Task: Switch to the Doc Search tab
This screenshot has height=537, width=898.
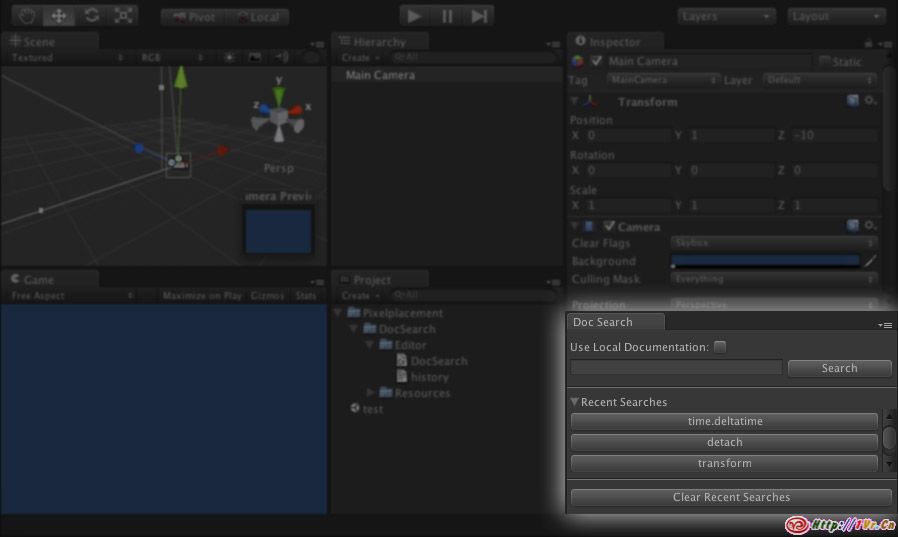Action: coord(602,322)
